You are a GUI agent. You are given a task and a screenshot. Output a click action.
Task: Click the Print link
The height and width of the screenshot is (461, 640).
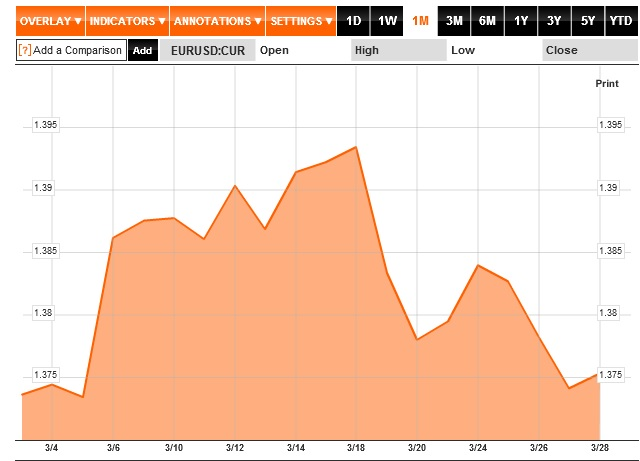(607, 84)
